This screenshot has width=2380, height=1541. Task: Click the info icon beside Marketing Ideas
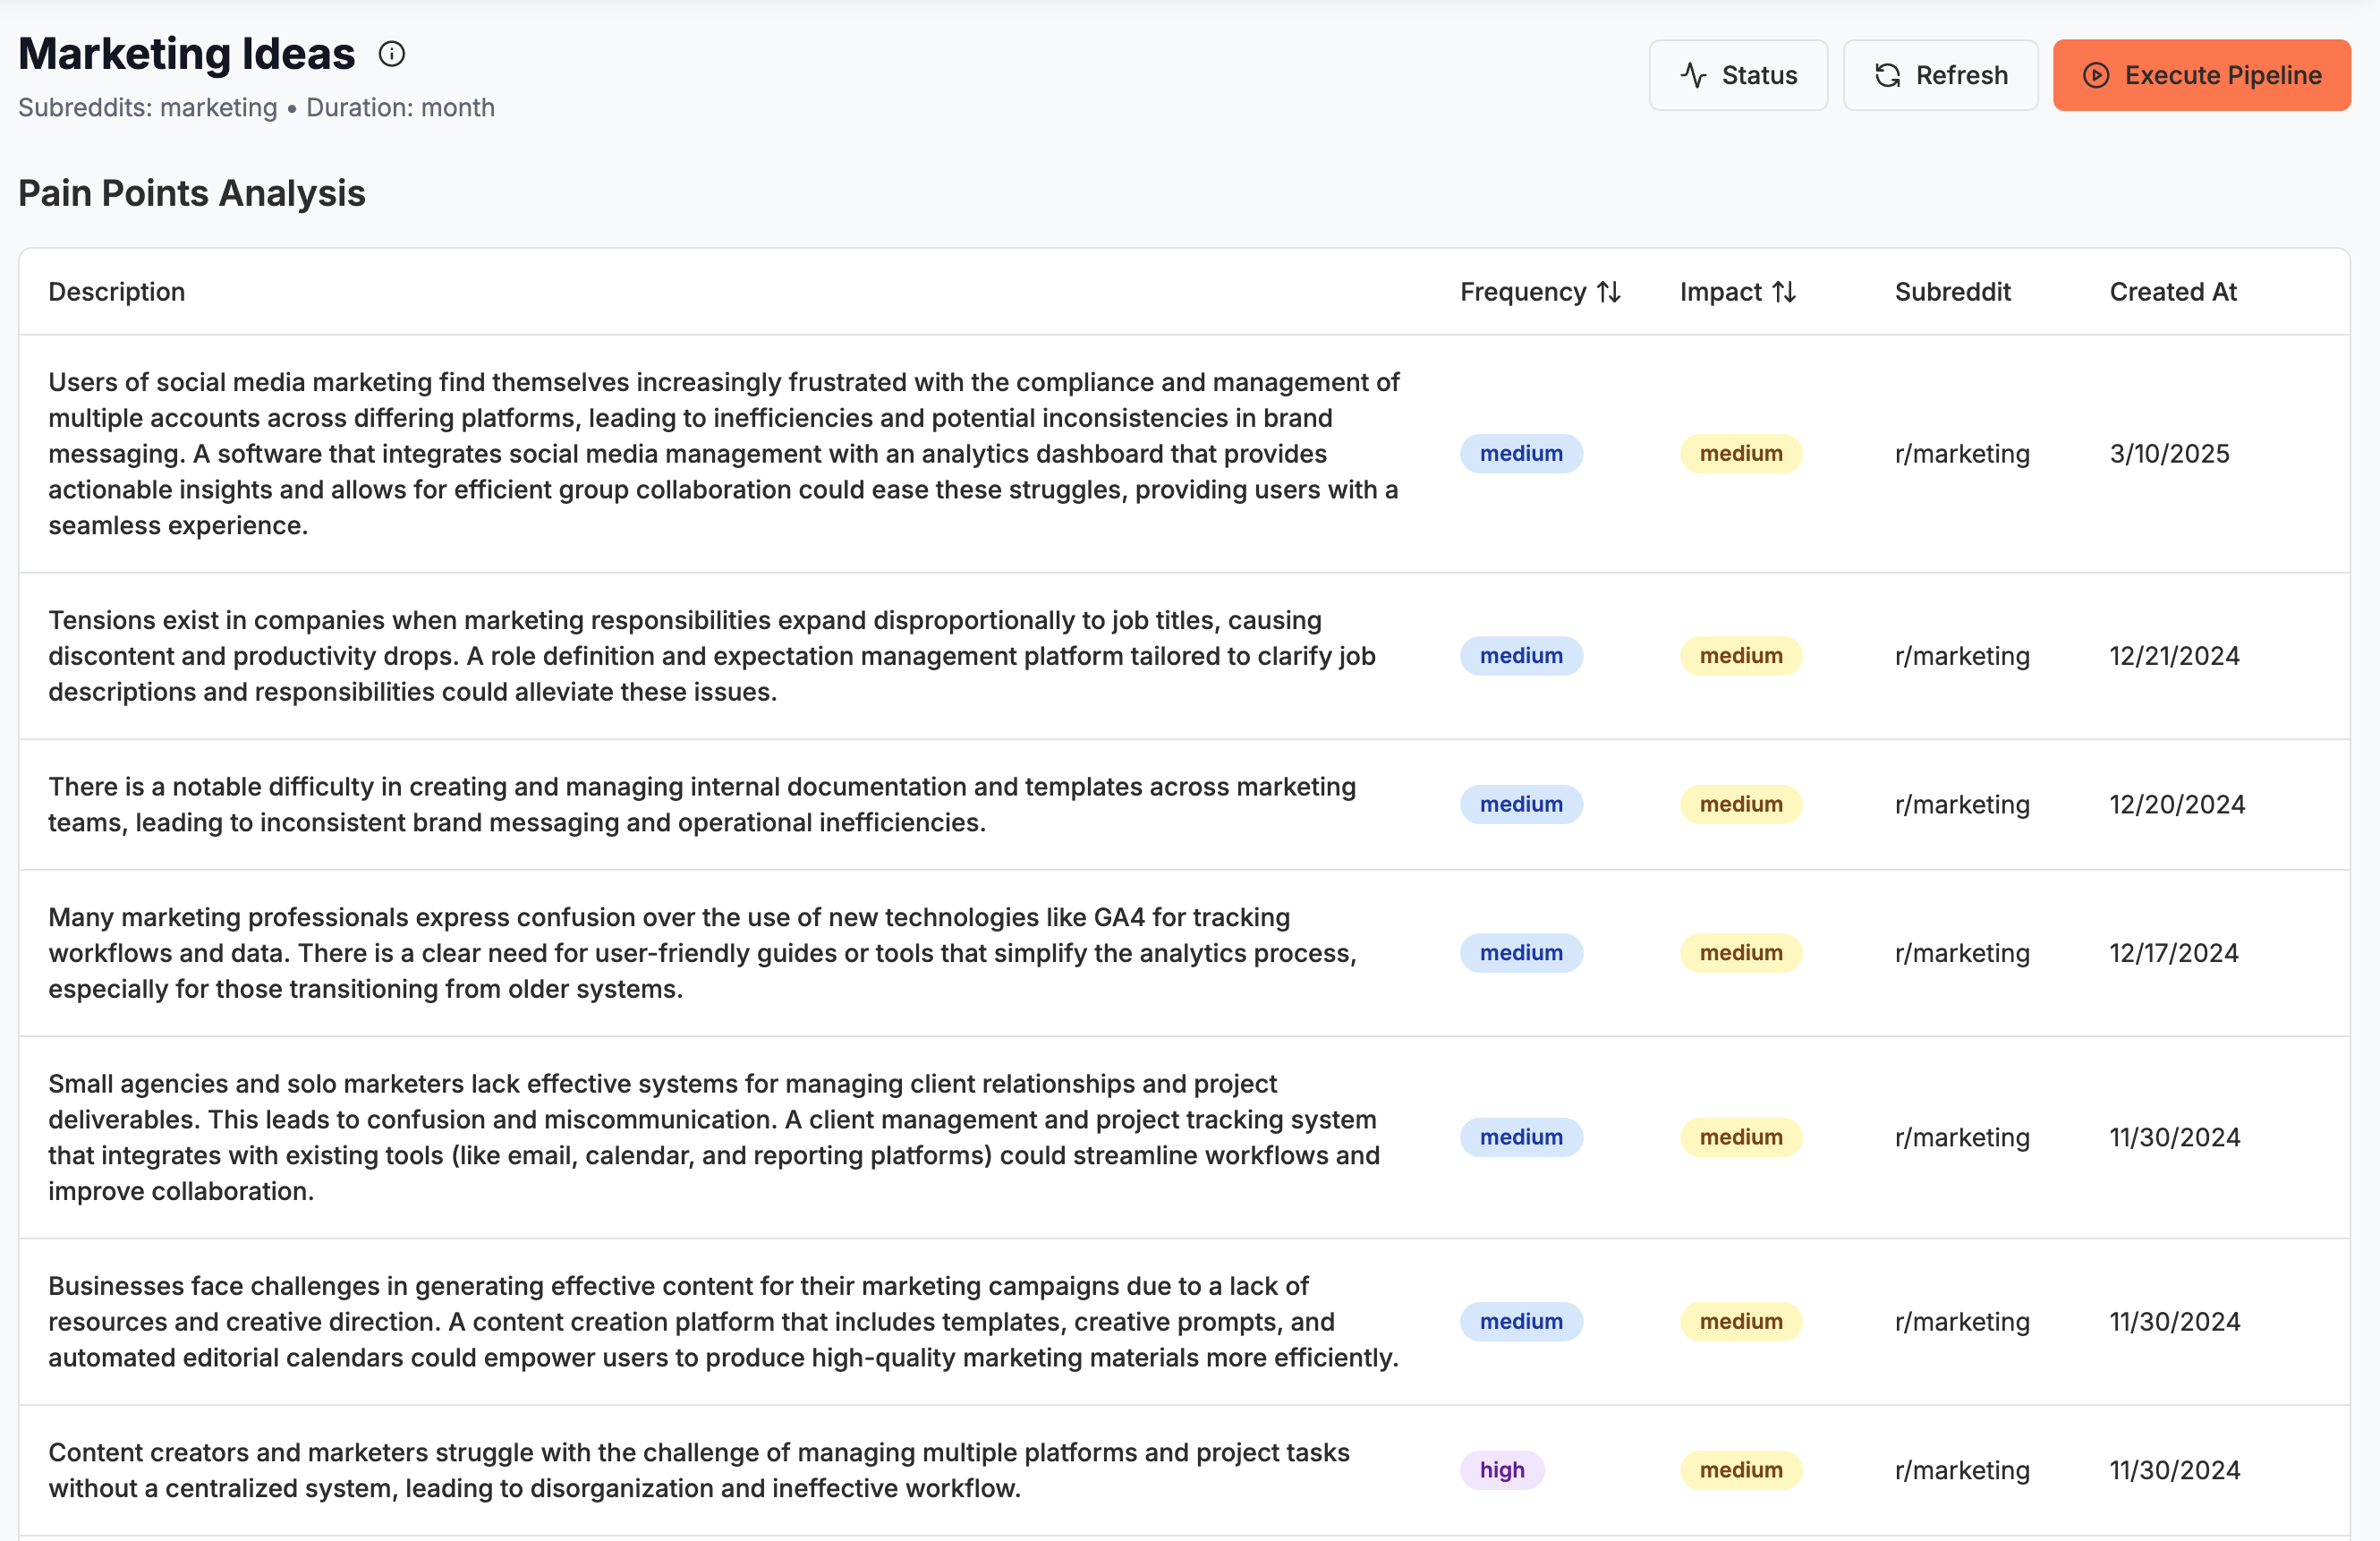[x=392, y=54]
